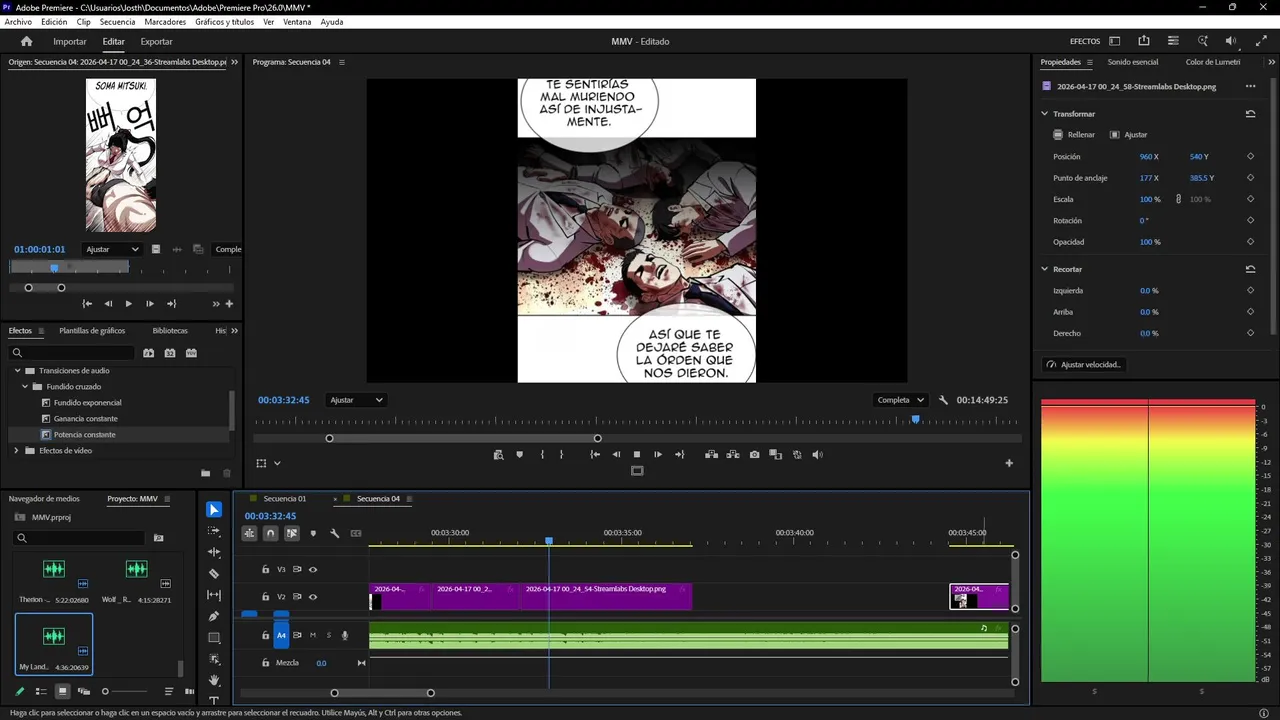This screenshot has height=720, width=1280.
Task: Expand Efectos de vídeo folder
Action: (x=17, y=451)
